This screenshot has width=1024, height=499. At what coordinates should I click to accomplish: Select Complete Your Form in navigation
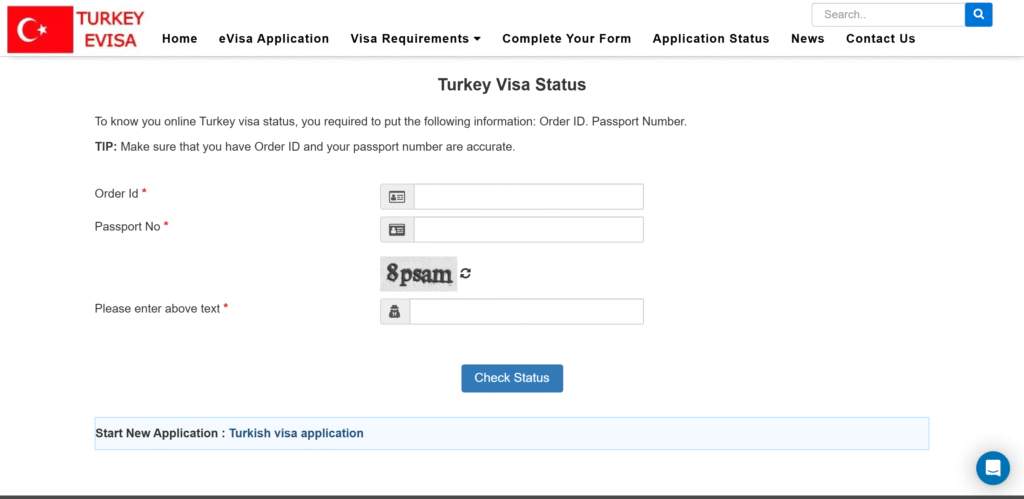tap(566, 39)
